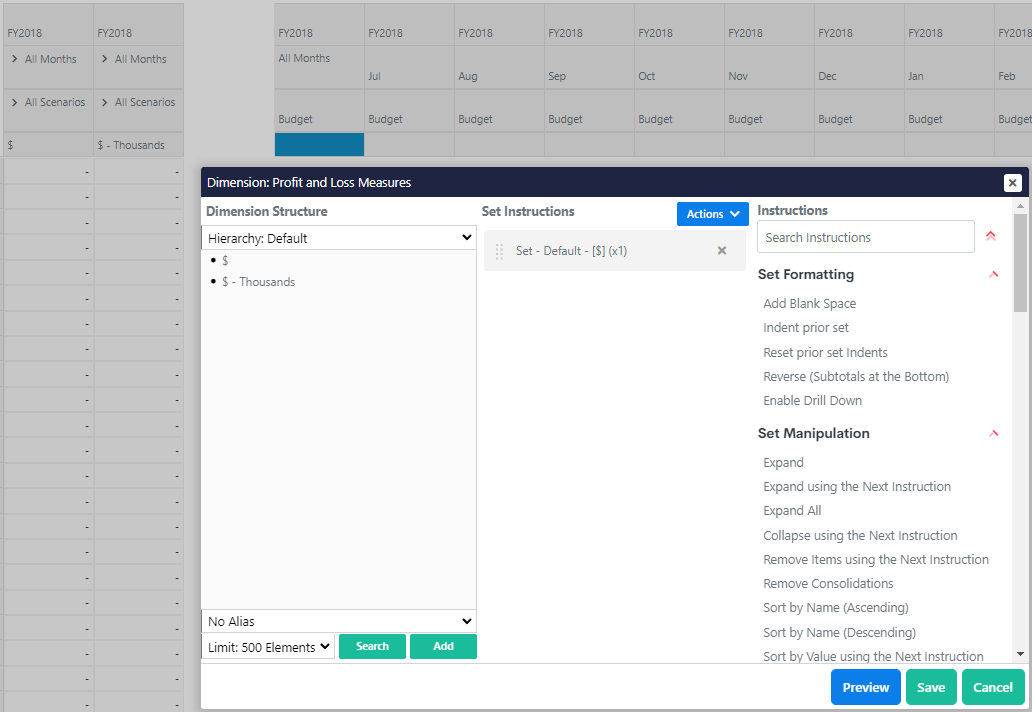Change the Limit: 500 Elements dropdown

[x=267, y=647]
